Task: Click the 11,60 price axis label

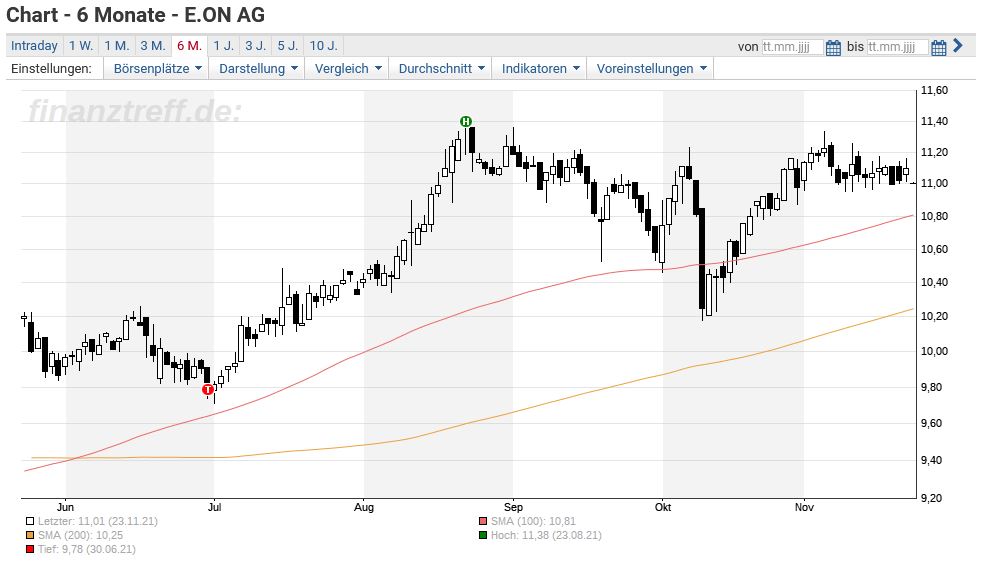Action: coord(934,91)
